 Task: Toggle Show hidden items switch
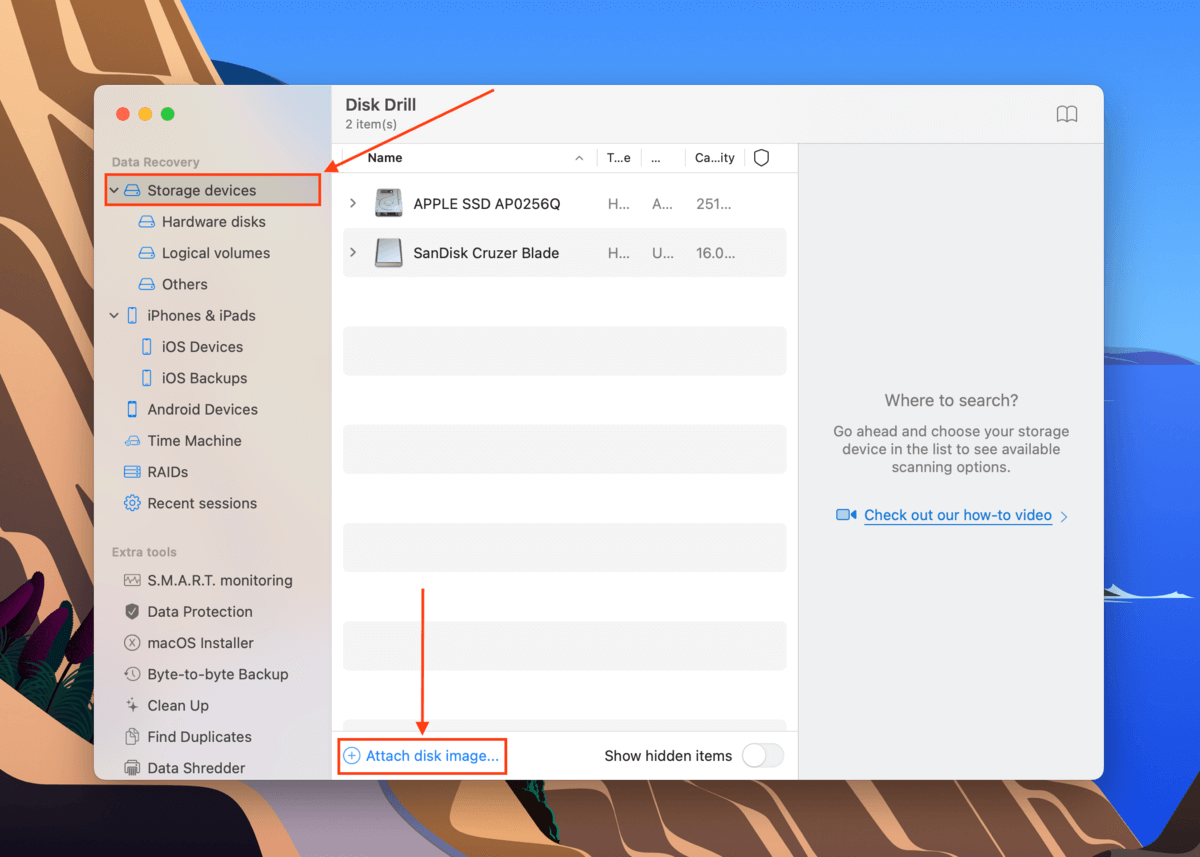(762, 756)
